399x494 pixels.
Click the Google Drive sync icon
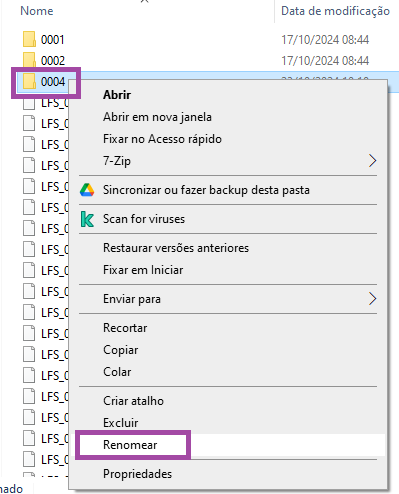pos(87,190)
